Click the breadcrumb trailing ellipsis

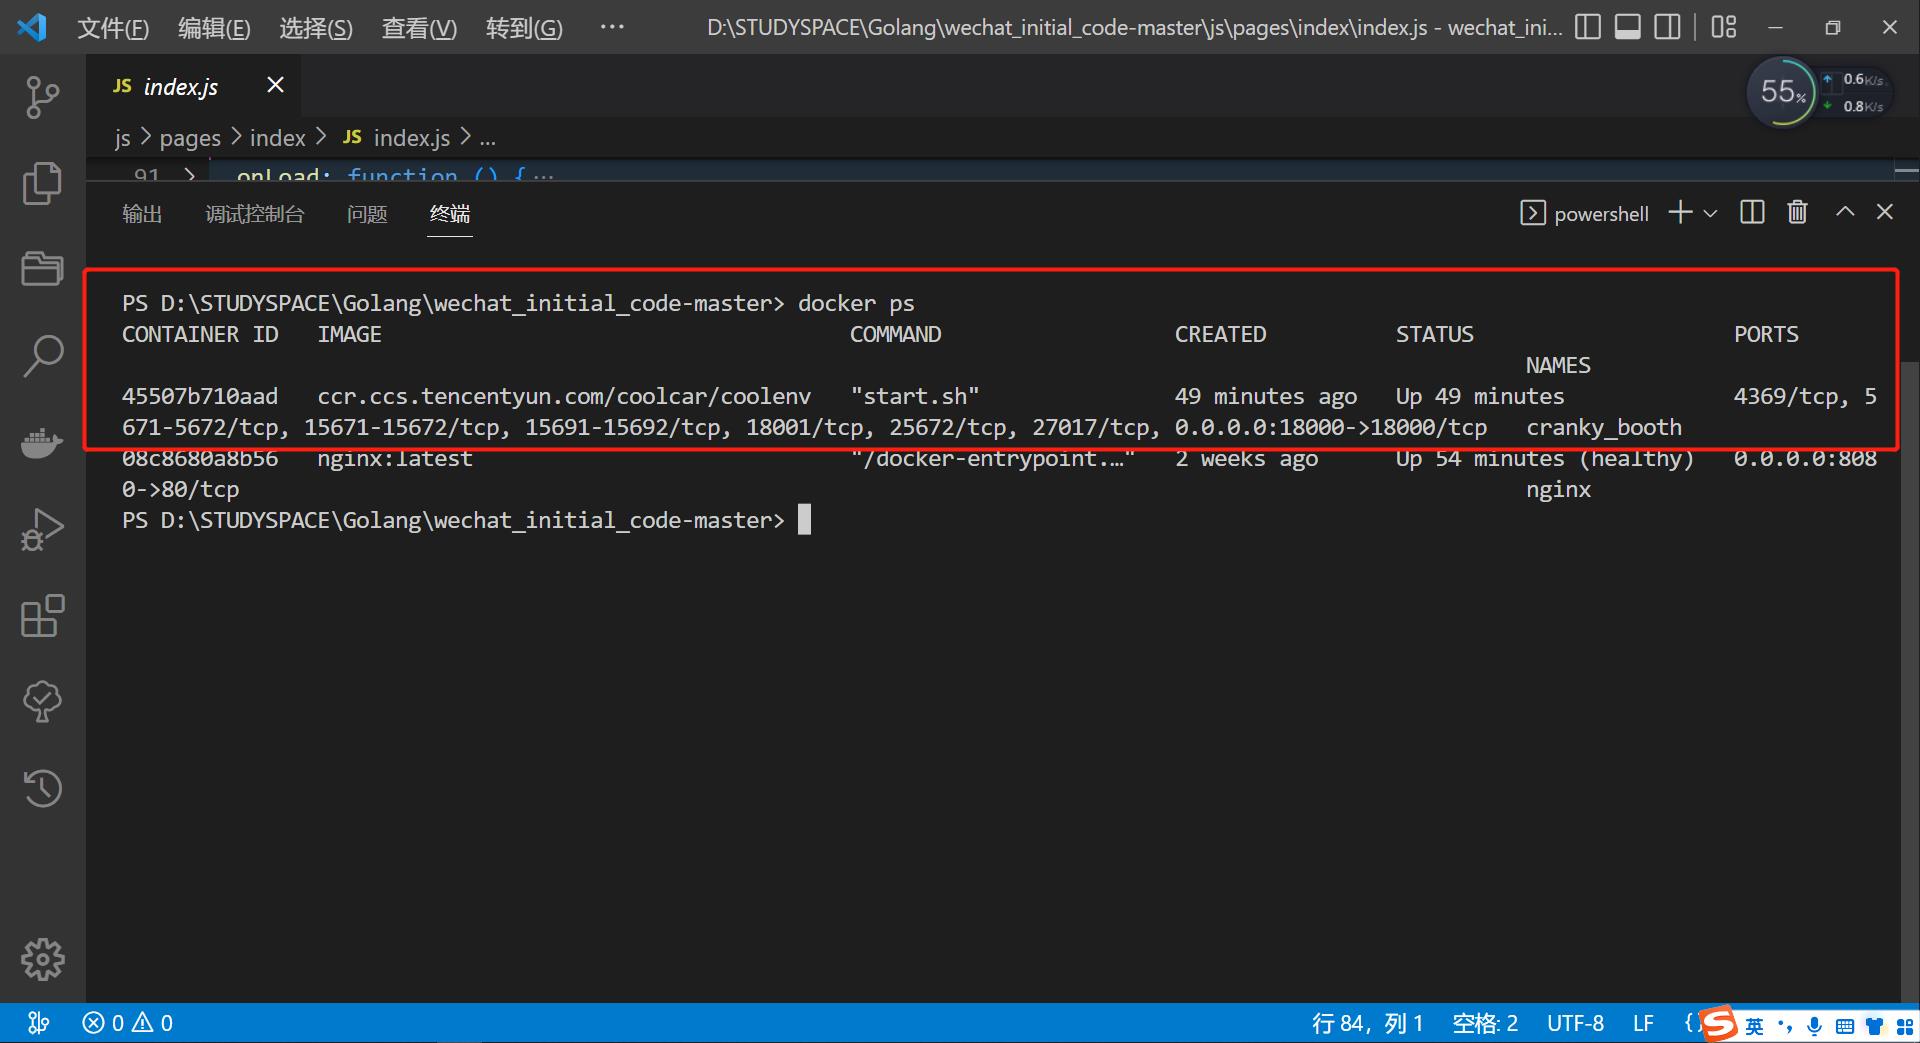pos(487,138)
